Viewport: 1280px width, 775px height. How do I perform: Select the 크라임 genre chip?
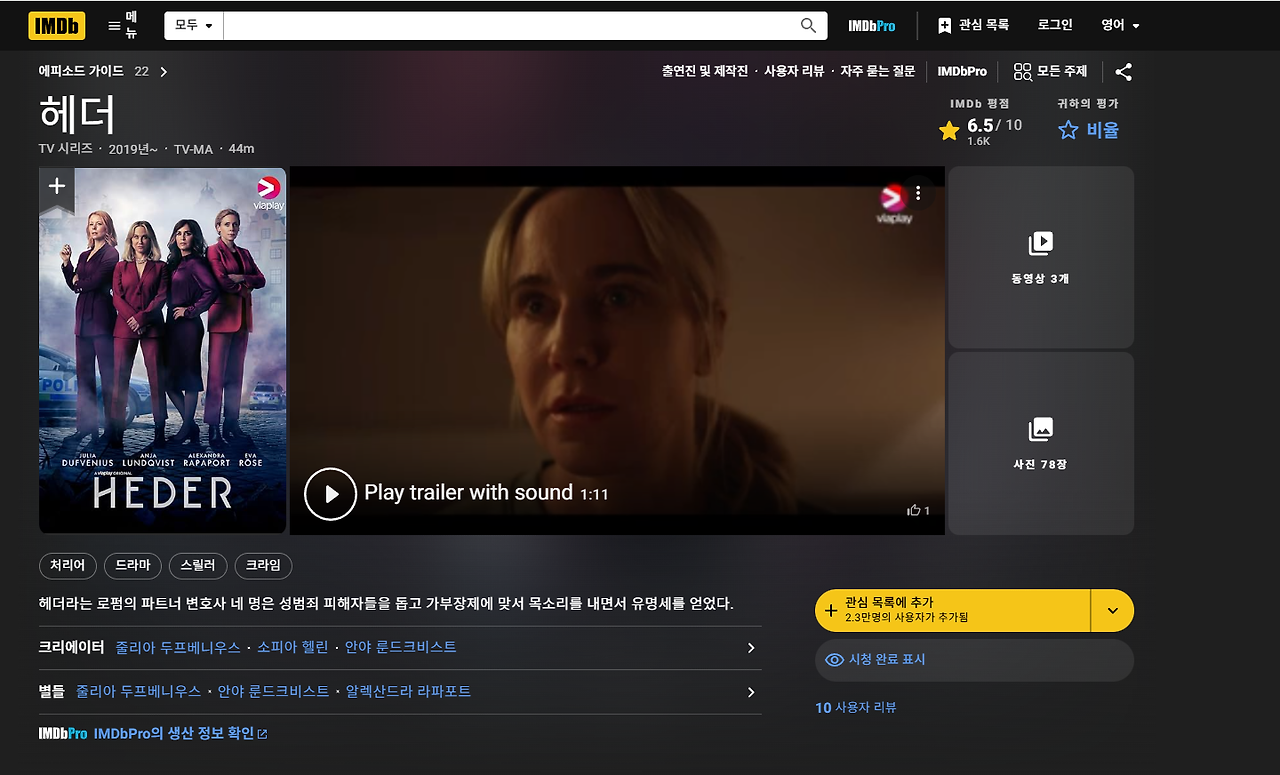(x=263, y=566)
